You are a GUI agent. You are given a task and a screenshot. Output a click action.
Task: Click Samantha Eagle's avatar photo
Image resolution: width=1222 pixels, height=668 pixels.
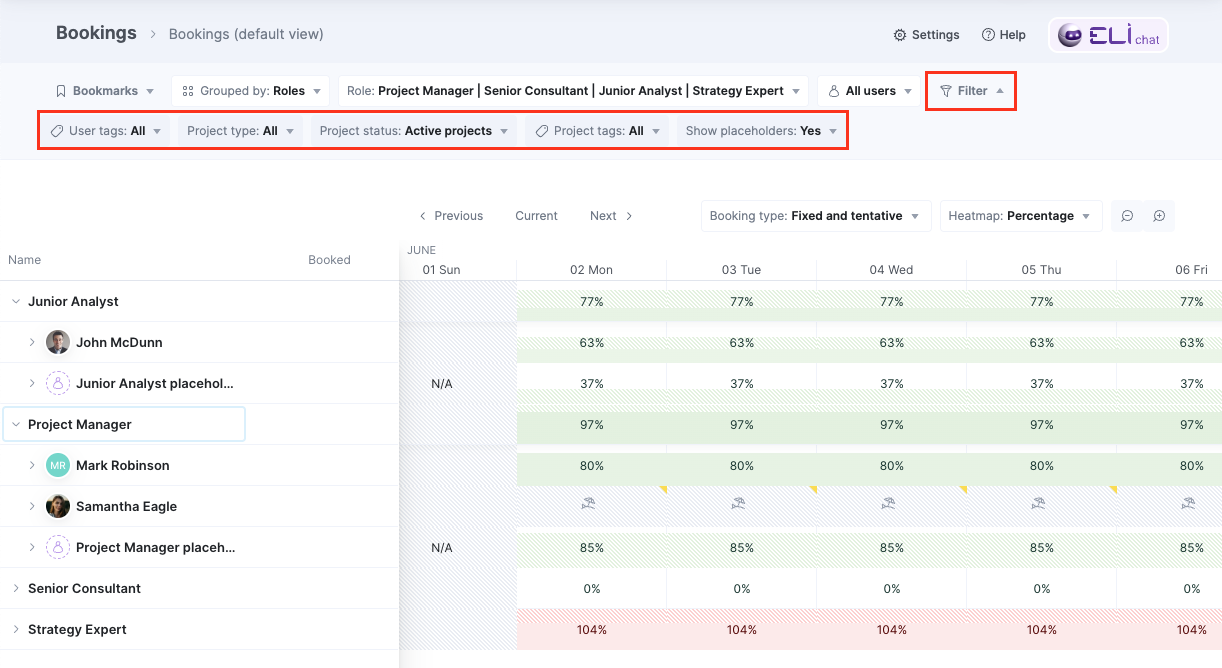[58, 506]
